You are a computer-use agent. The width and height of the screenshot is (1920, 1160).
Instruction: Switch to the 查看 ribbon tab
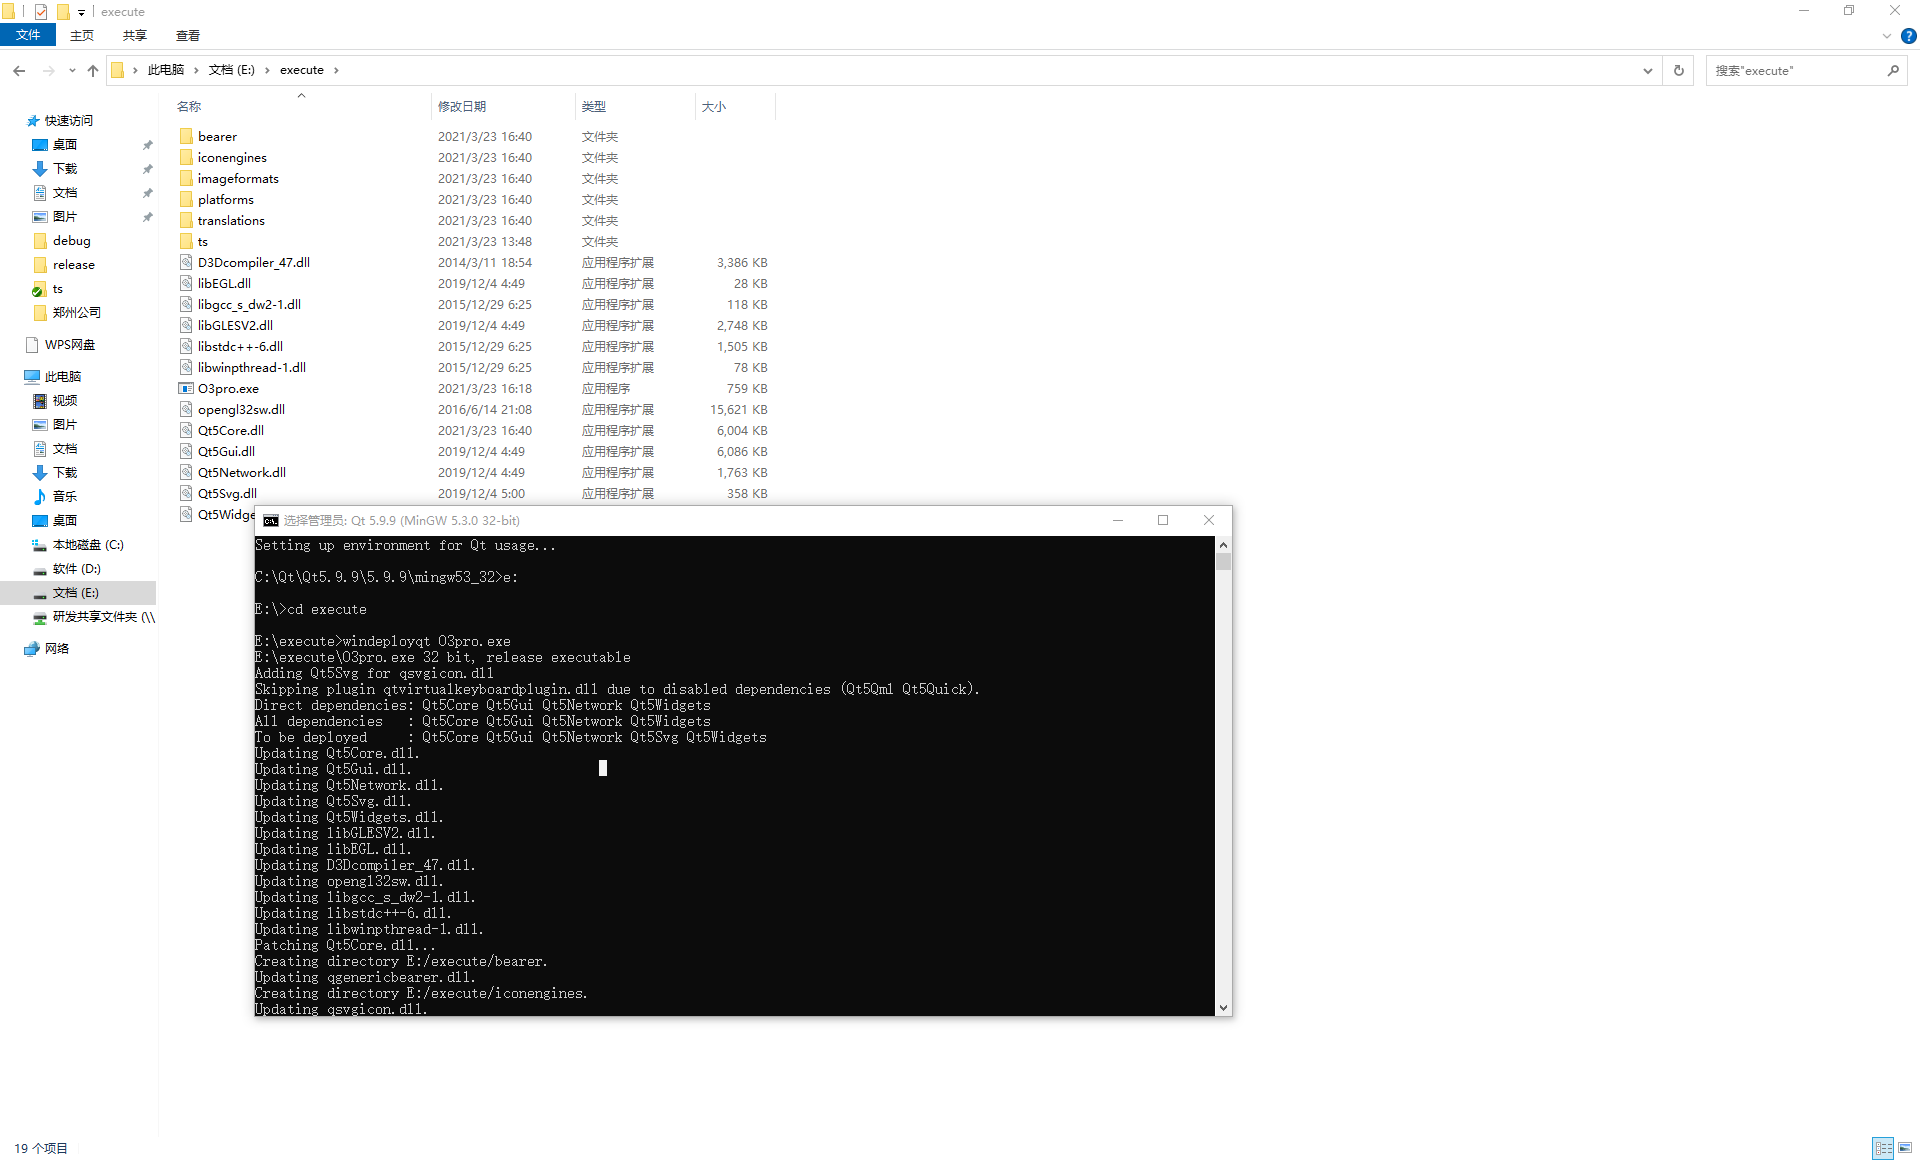click(187, 35)
